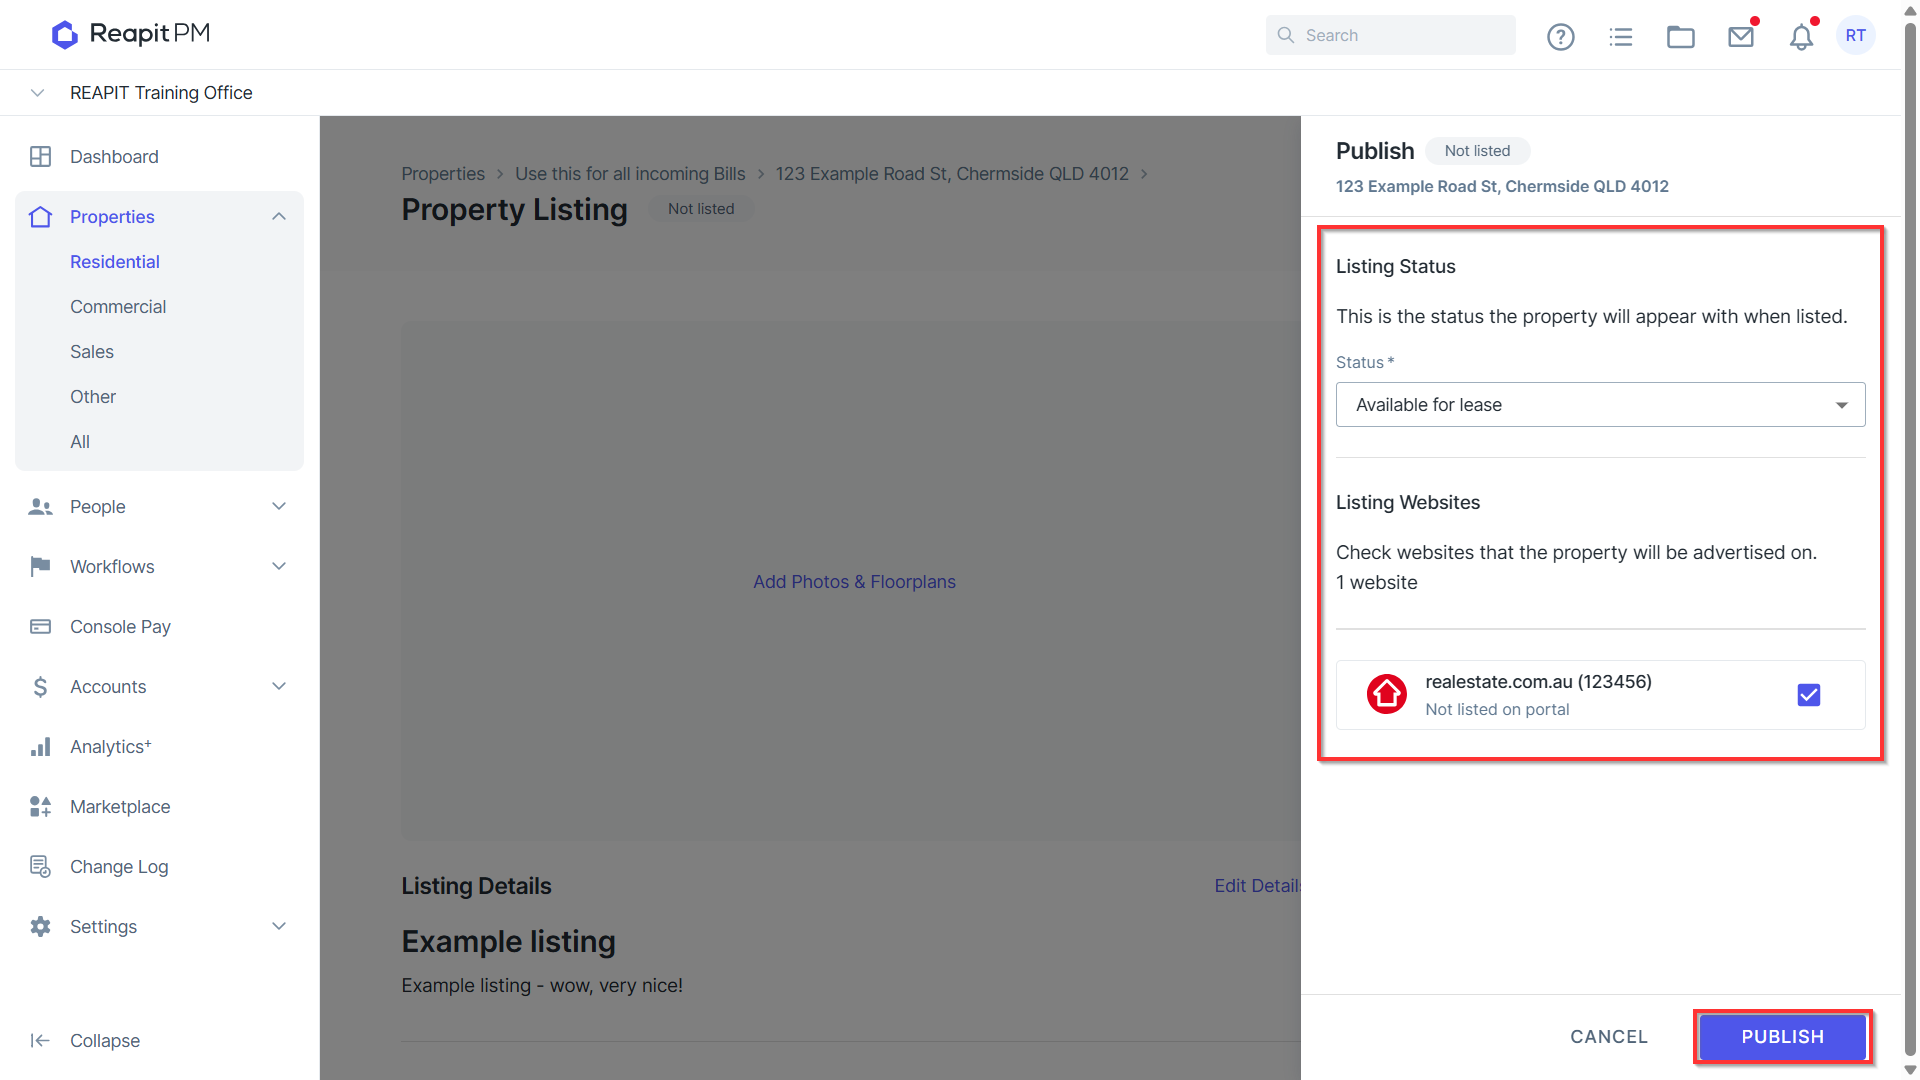Open the help question mark icon
1920x1080 pixels.
pyautogui.click(x=1560, y=37)
